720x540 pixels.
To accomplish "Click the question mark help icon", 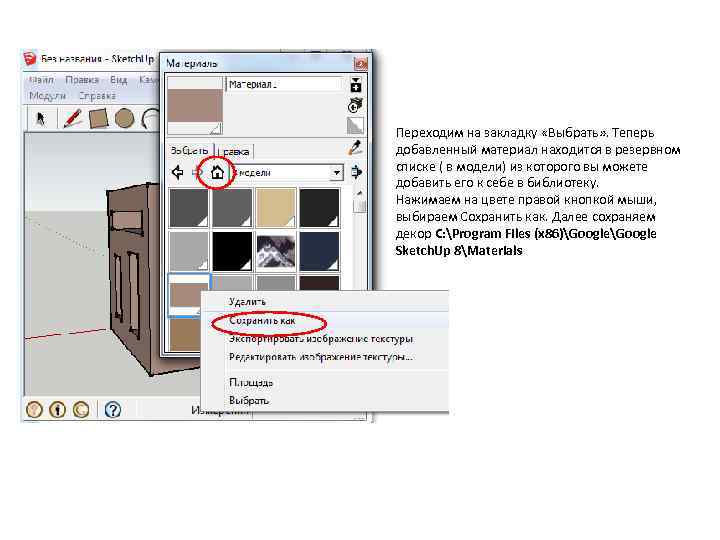I will click(112, 409).
